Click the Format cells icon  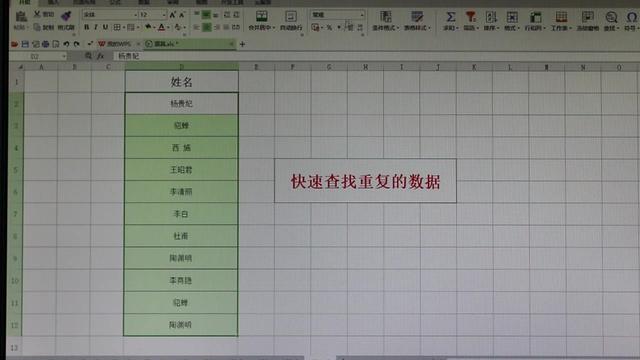click(x=512, y=17)
